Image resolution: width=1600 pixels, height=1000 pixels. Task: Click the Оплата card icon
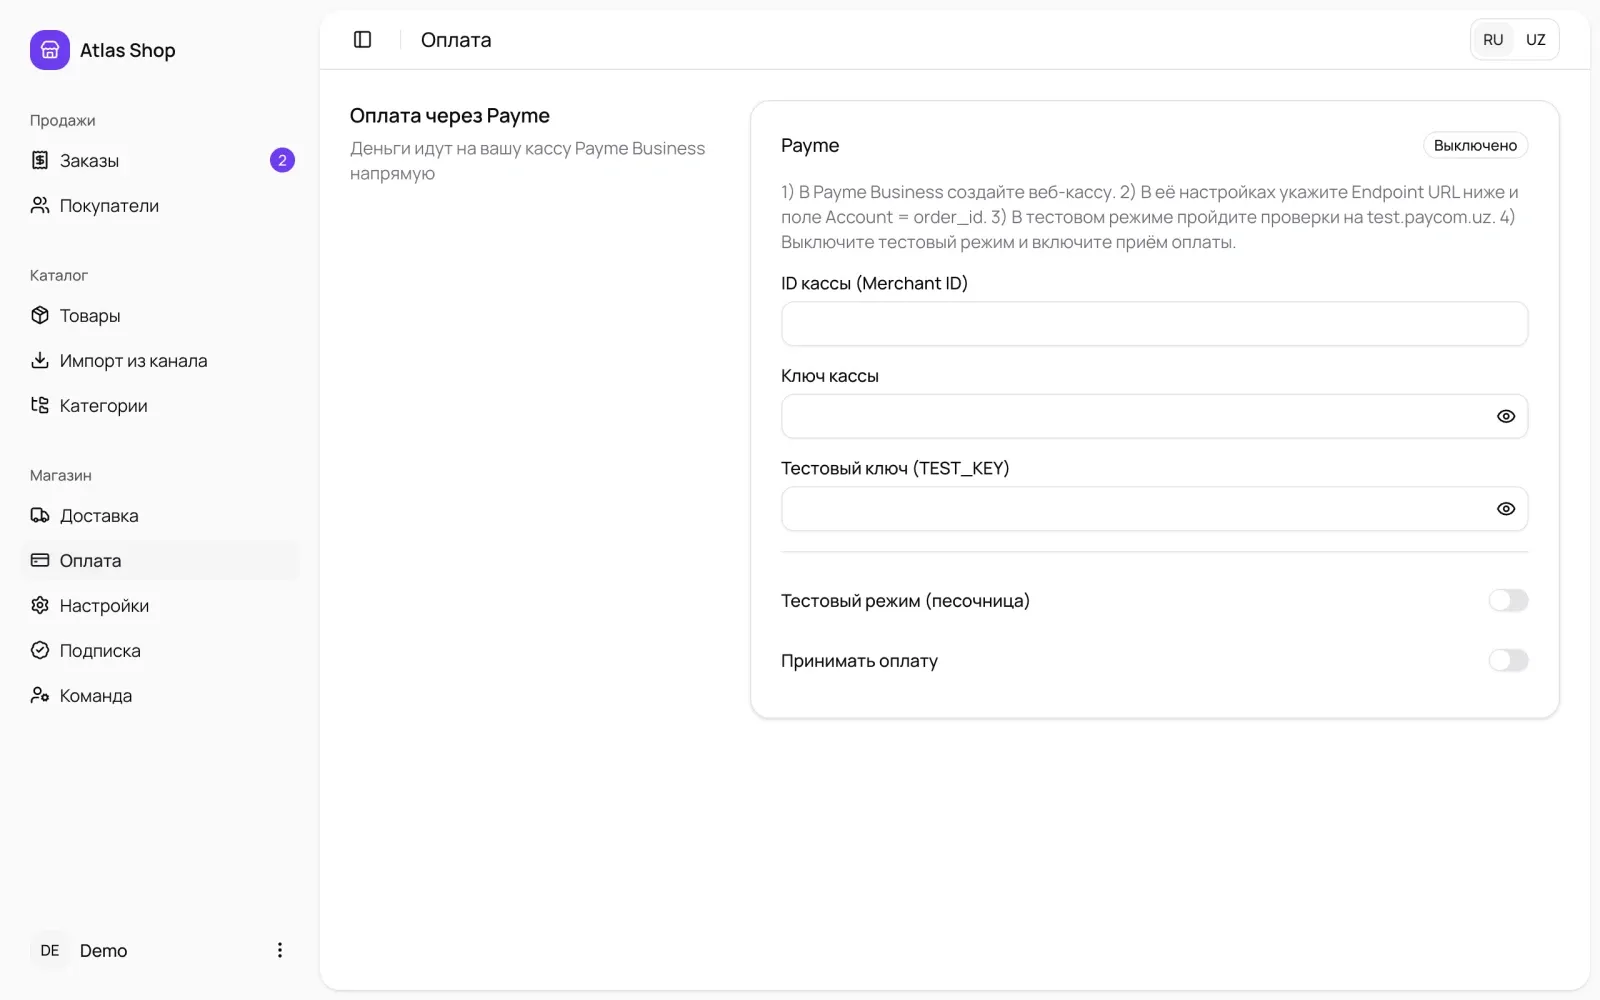pos(40,560)
